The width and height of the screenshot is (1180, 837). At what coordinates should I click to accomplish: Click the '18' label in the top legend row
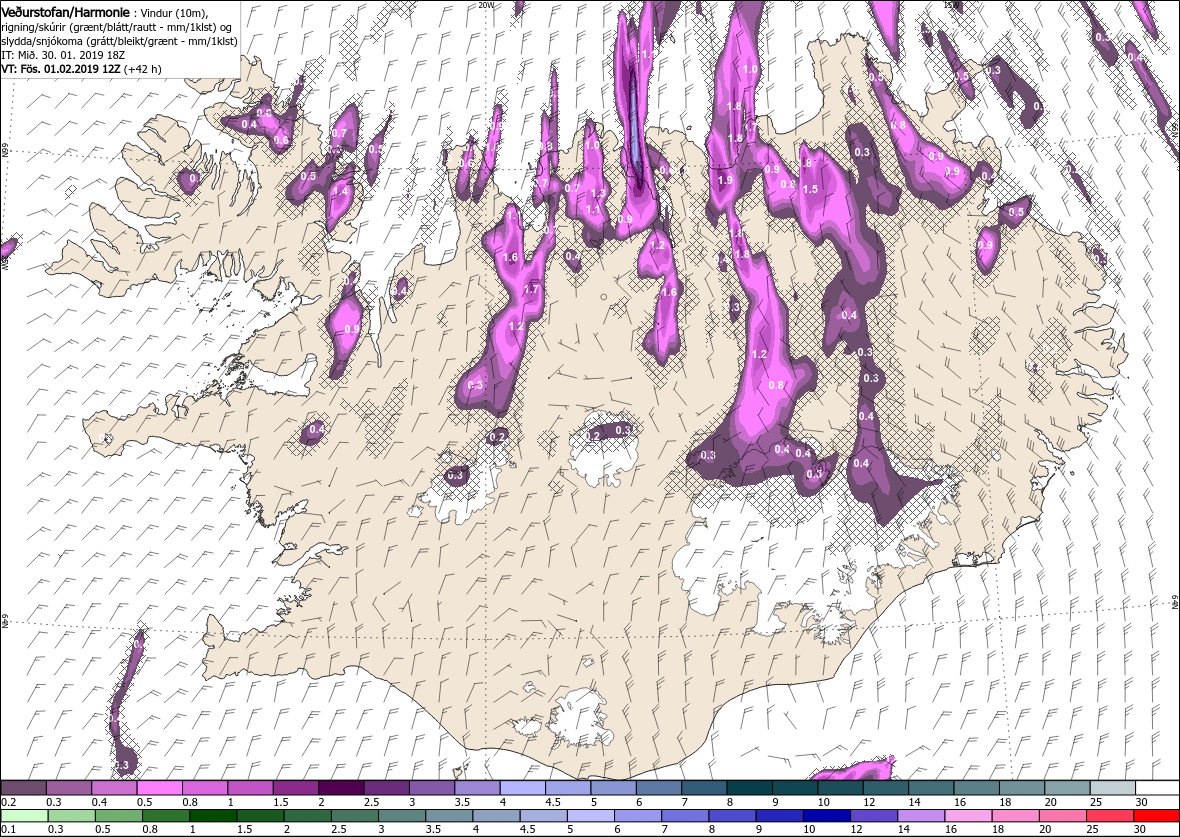click(1005, 802)
